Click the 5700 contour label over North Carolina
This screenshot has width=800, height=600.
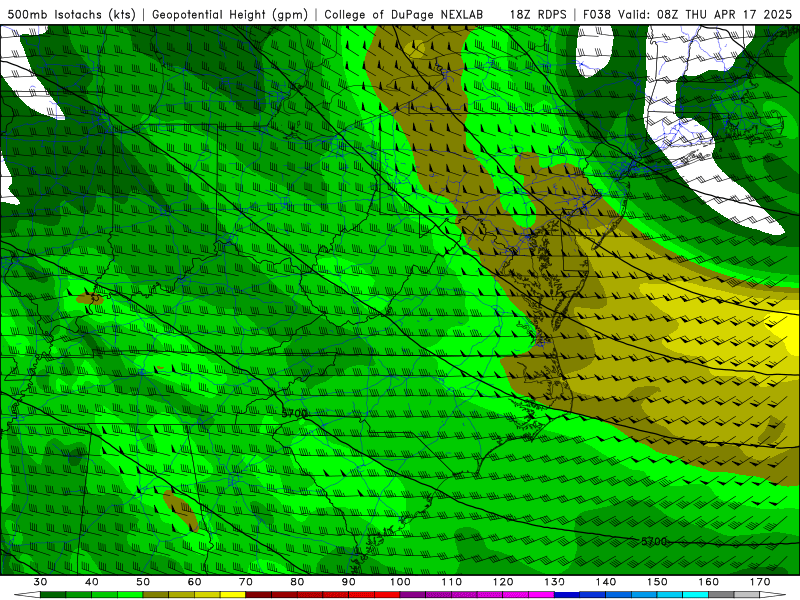coord(295,413)
